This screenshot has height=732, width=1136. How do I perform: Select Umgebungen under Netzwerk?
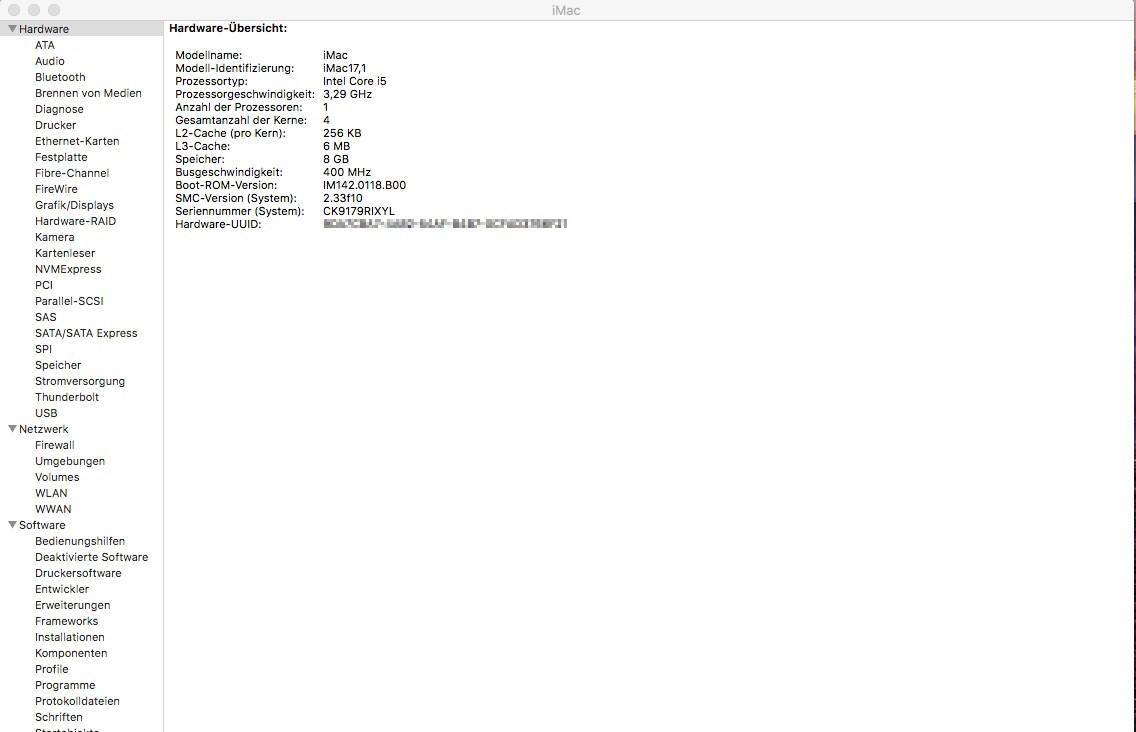[70, 461]
